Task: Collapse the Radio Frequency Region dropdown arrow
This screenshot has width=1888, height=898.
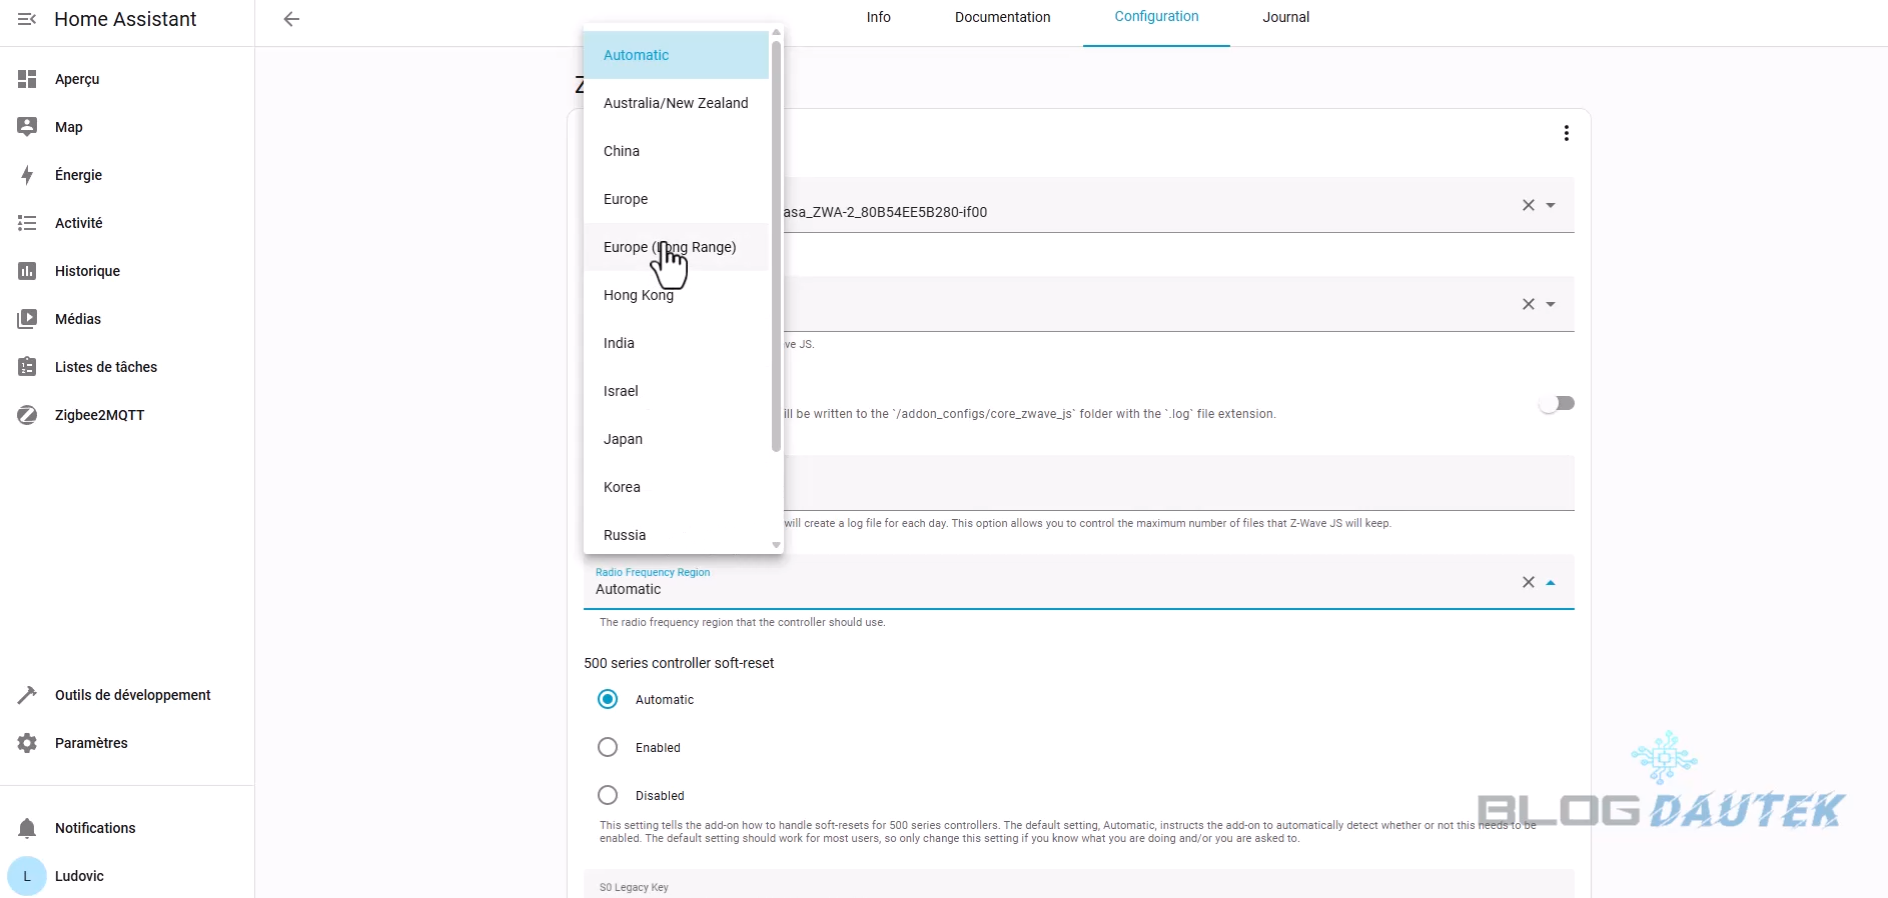Action: pyautogui.click(x=1551, y=582)
